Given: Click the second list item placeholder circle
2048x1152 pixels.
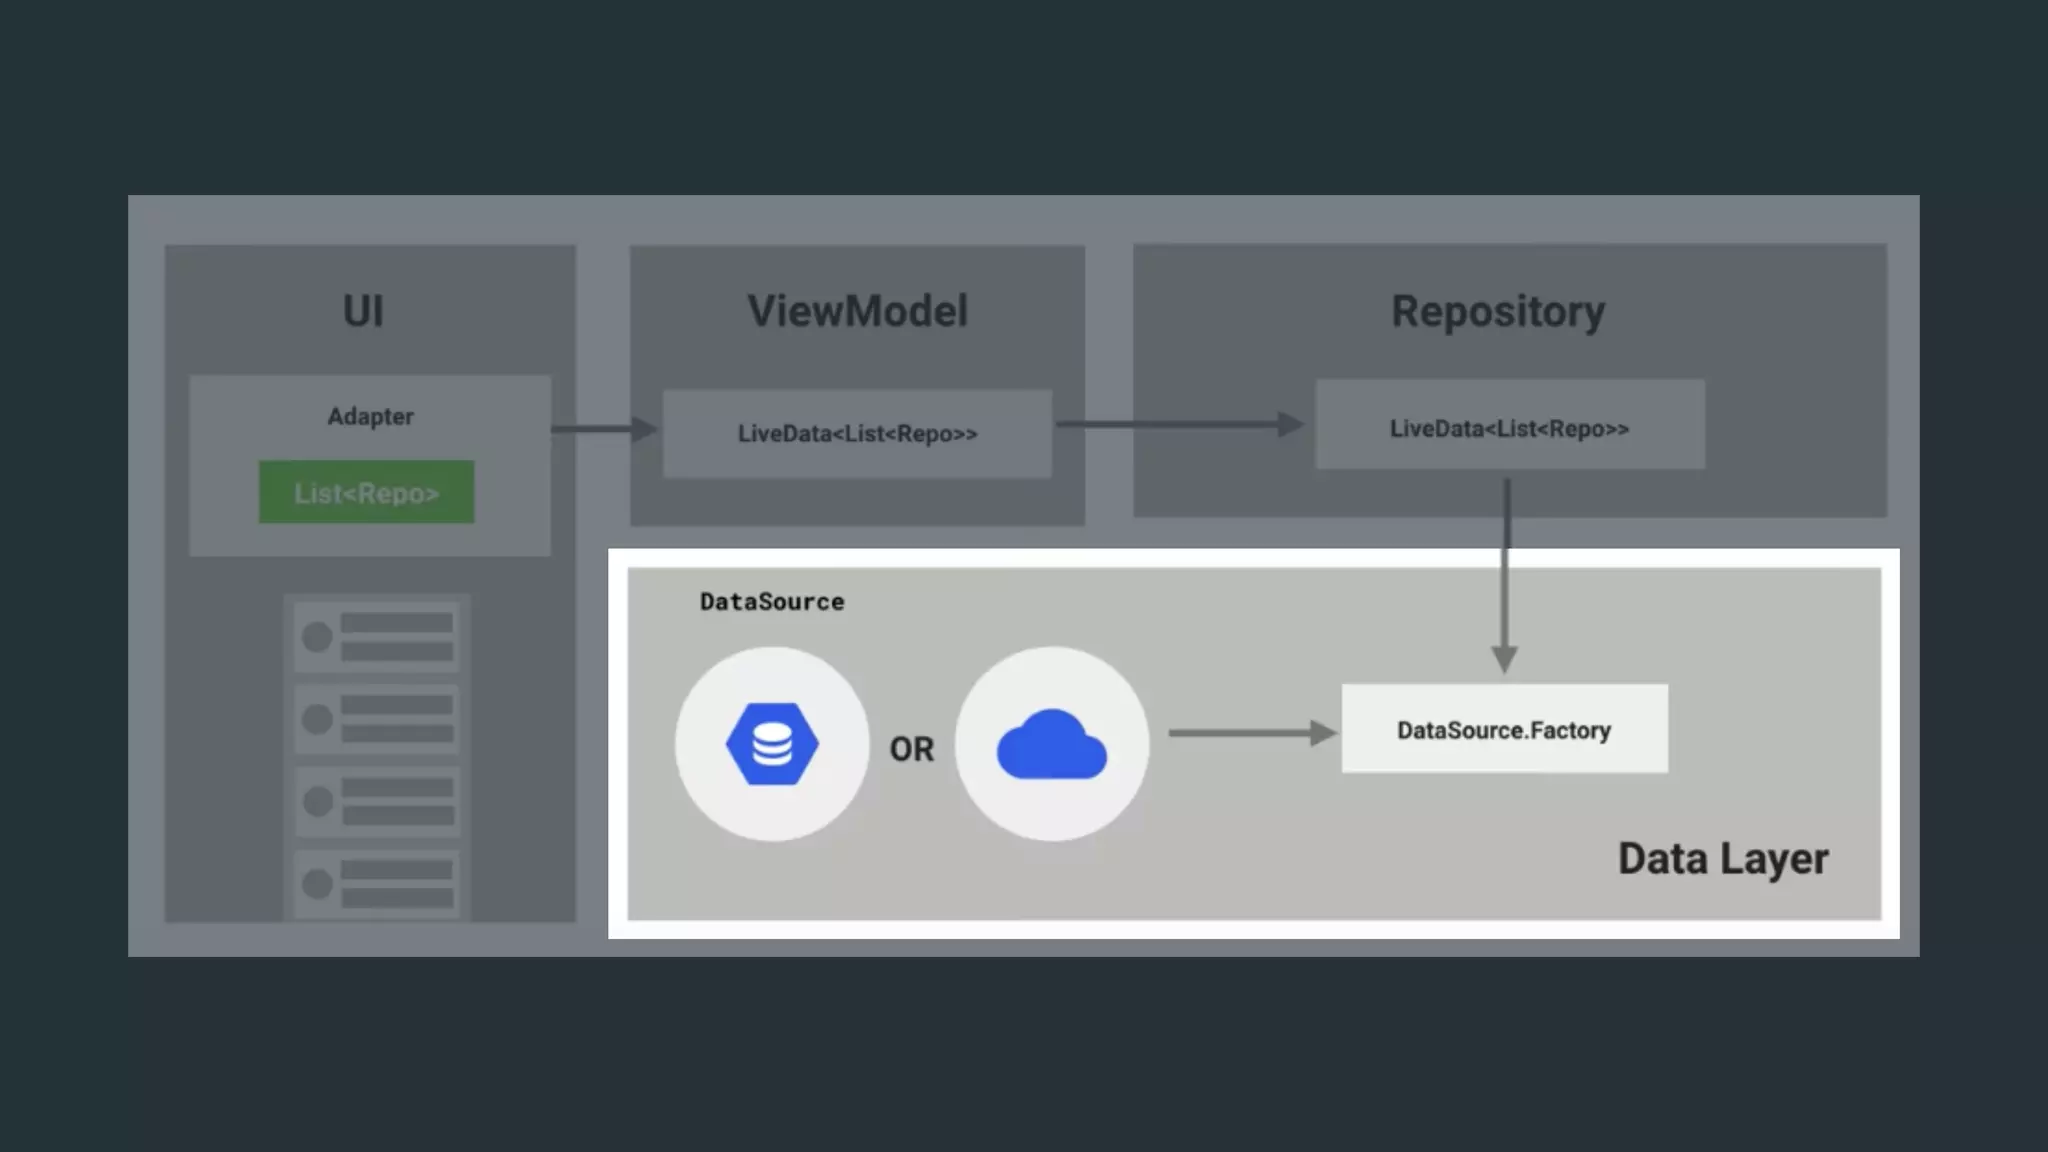Looking at the screenshot, I should tap(317, 719).
